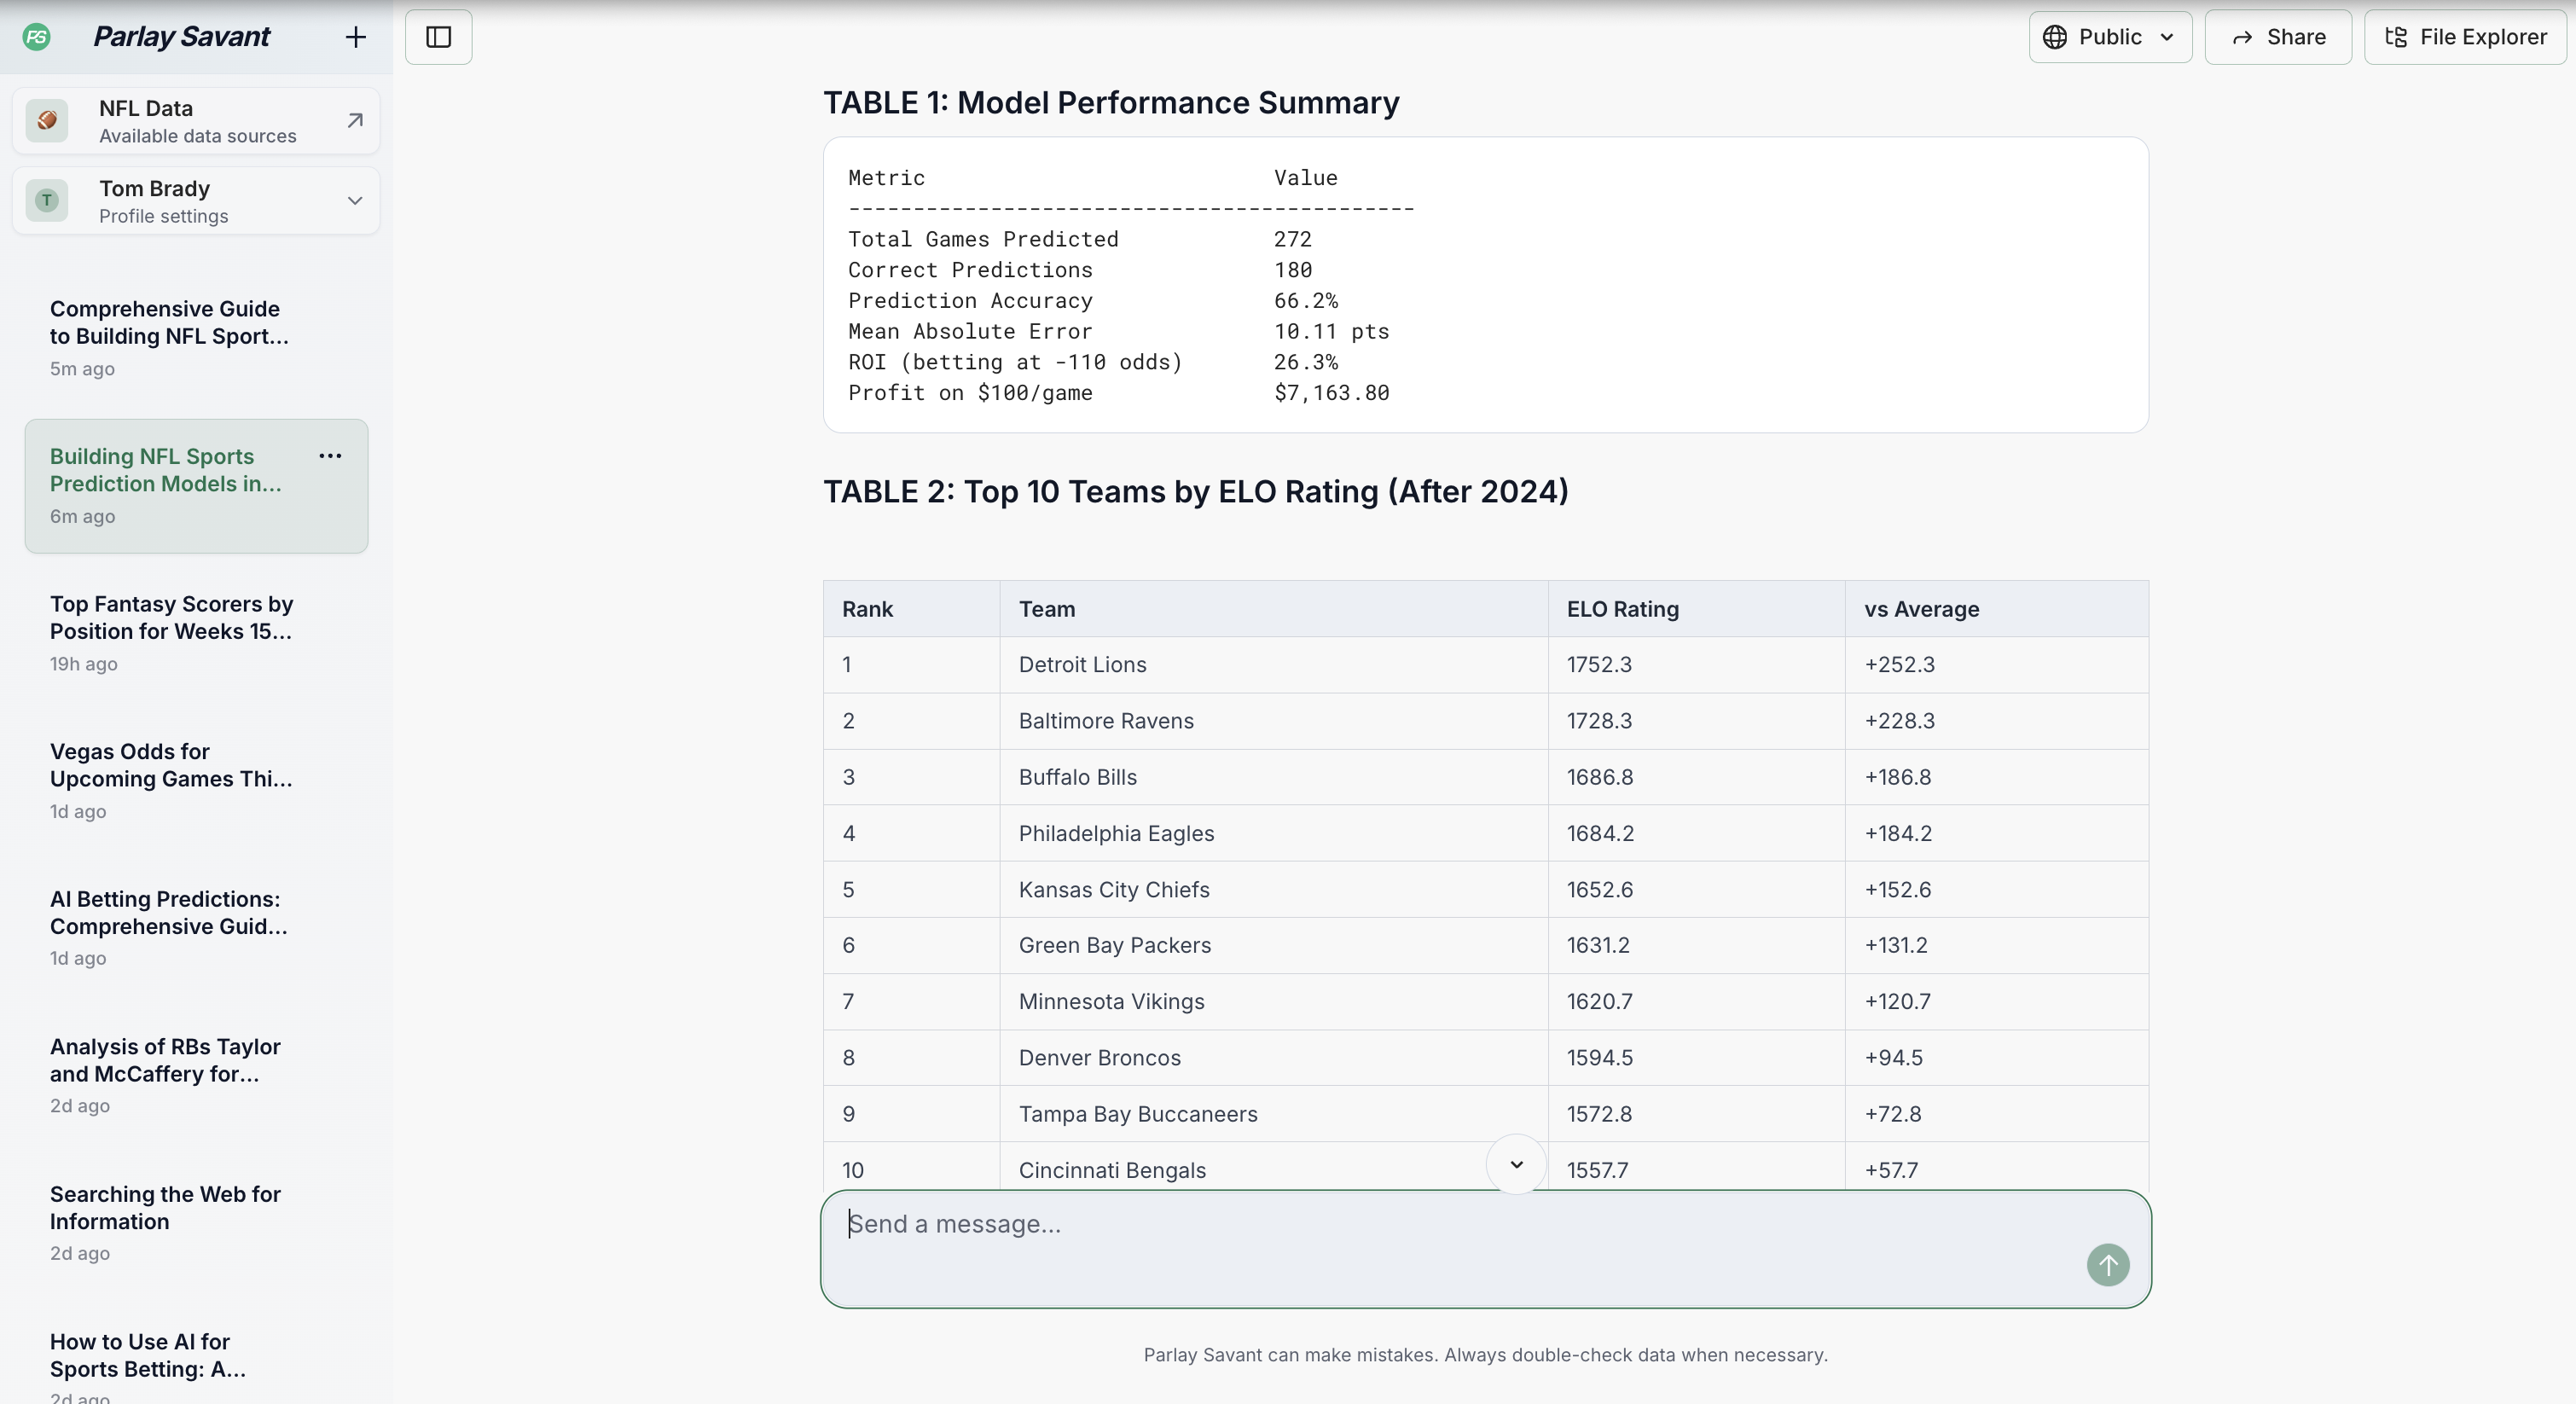Open Top Fantasy Scorers by Position chat
Viewport: 2576px width, 1404px height.
coord(171,618)
